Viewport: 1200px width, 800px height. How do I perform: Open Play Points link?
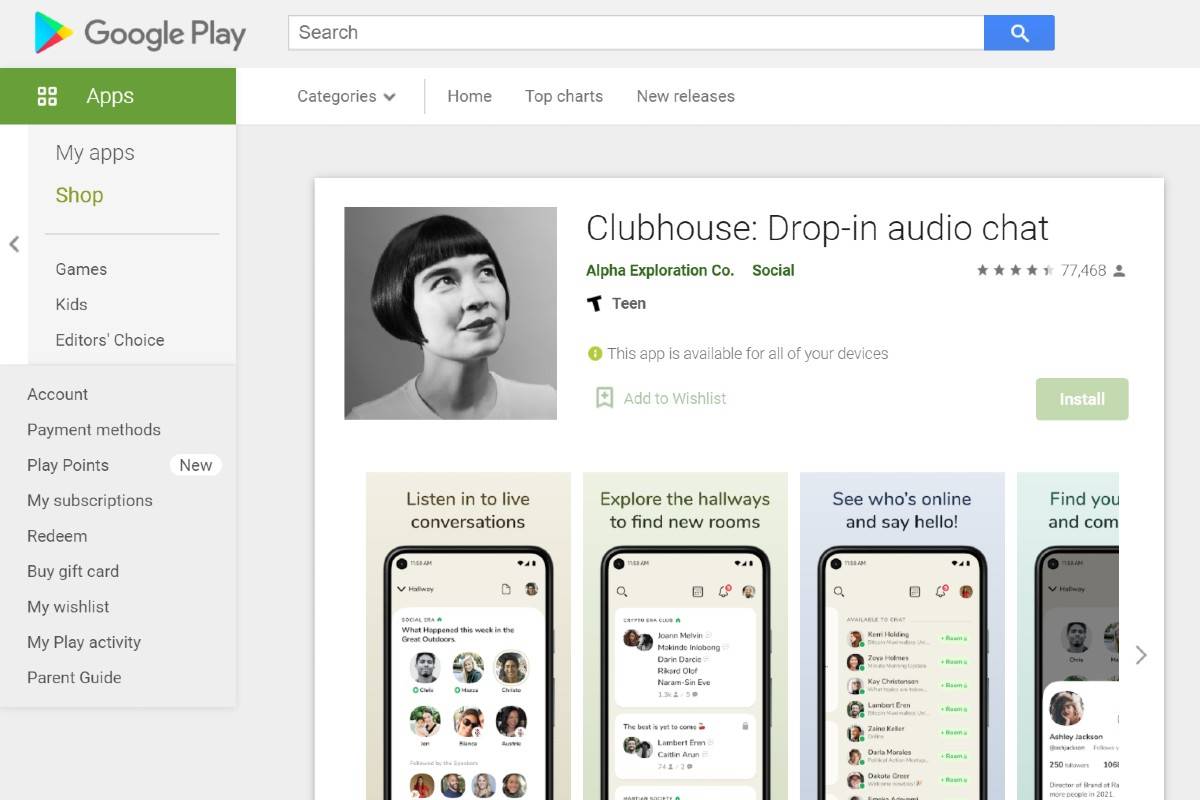click(68, 465)
